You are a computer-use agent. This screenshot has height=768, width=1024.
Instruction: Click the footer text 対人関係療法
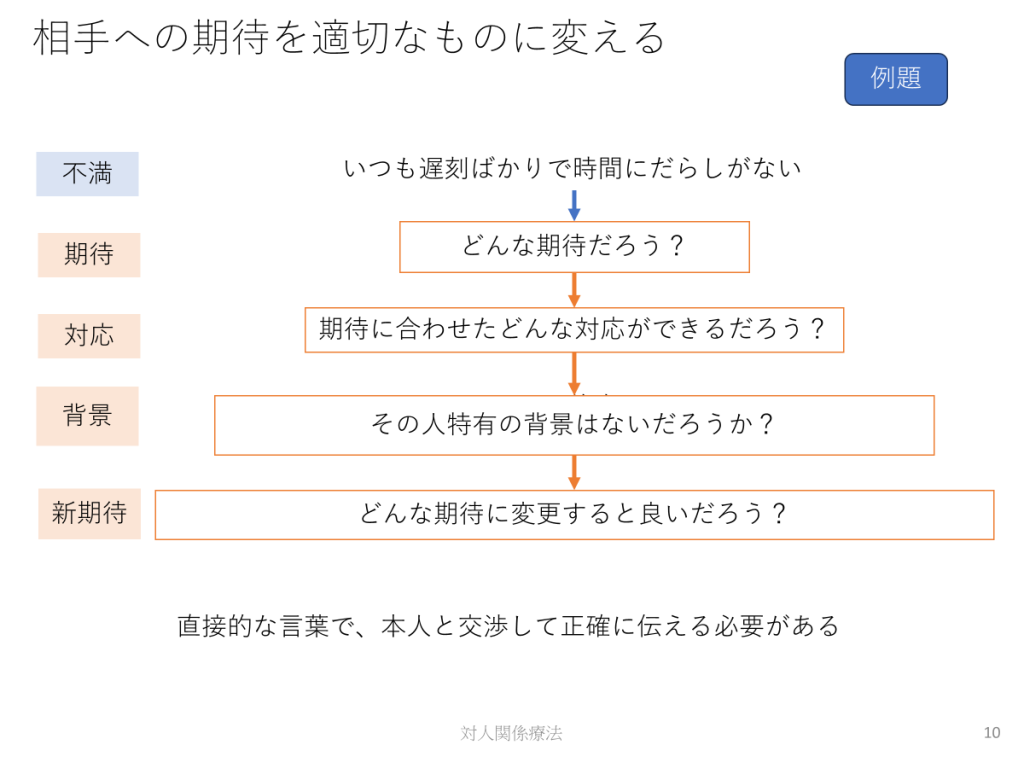coord(511,733)
